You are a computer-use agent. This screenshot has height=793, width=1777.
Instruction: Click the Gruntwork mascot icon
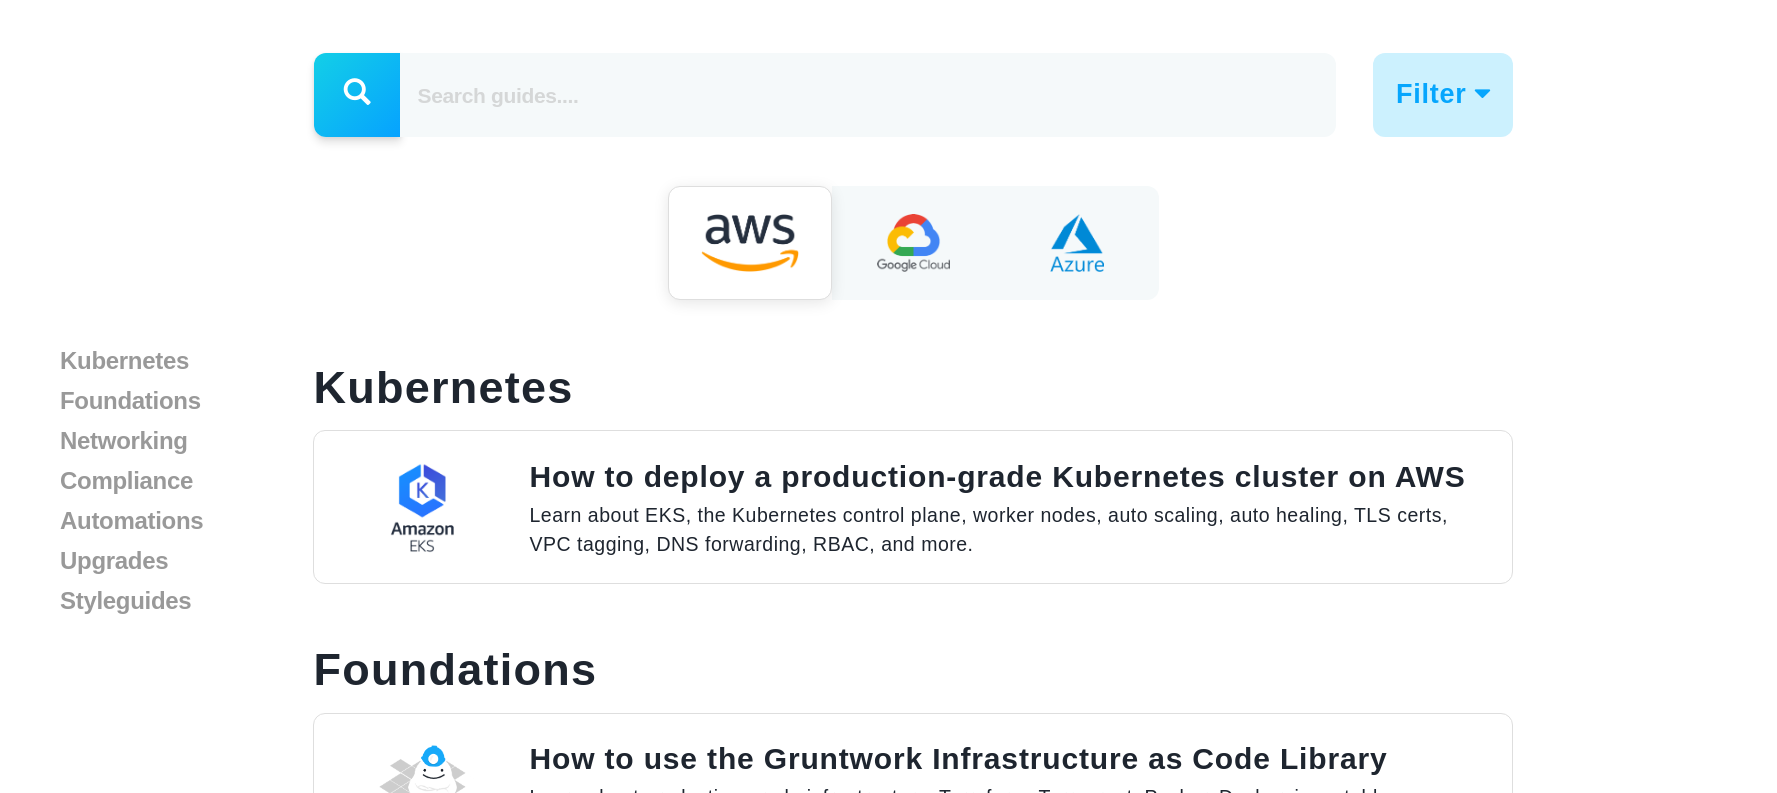tap(424, 768)
